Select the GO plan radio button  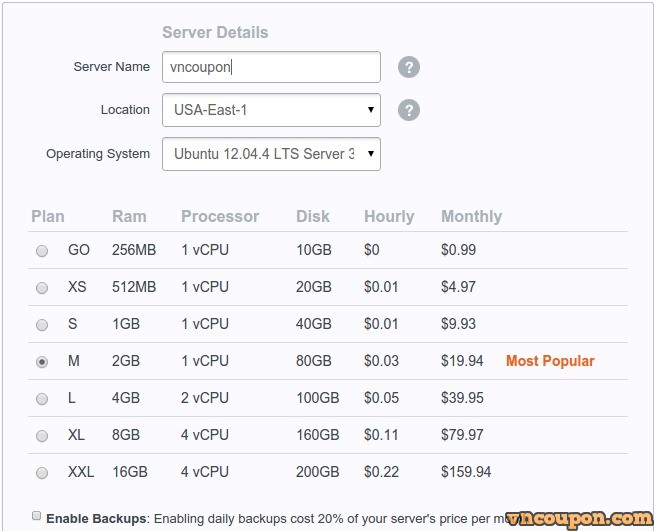[x=42, y=251]
